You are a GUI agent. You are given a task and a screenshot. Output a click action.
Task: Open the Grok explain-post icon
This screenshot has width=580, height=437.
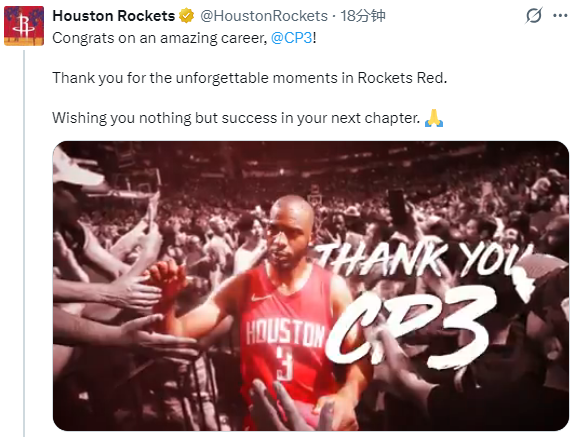pos(534,16)
